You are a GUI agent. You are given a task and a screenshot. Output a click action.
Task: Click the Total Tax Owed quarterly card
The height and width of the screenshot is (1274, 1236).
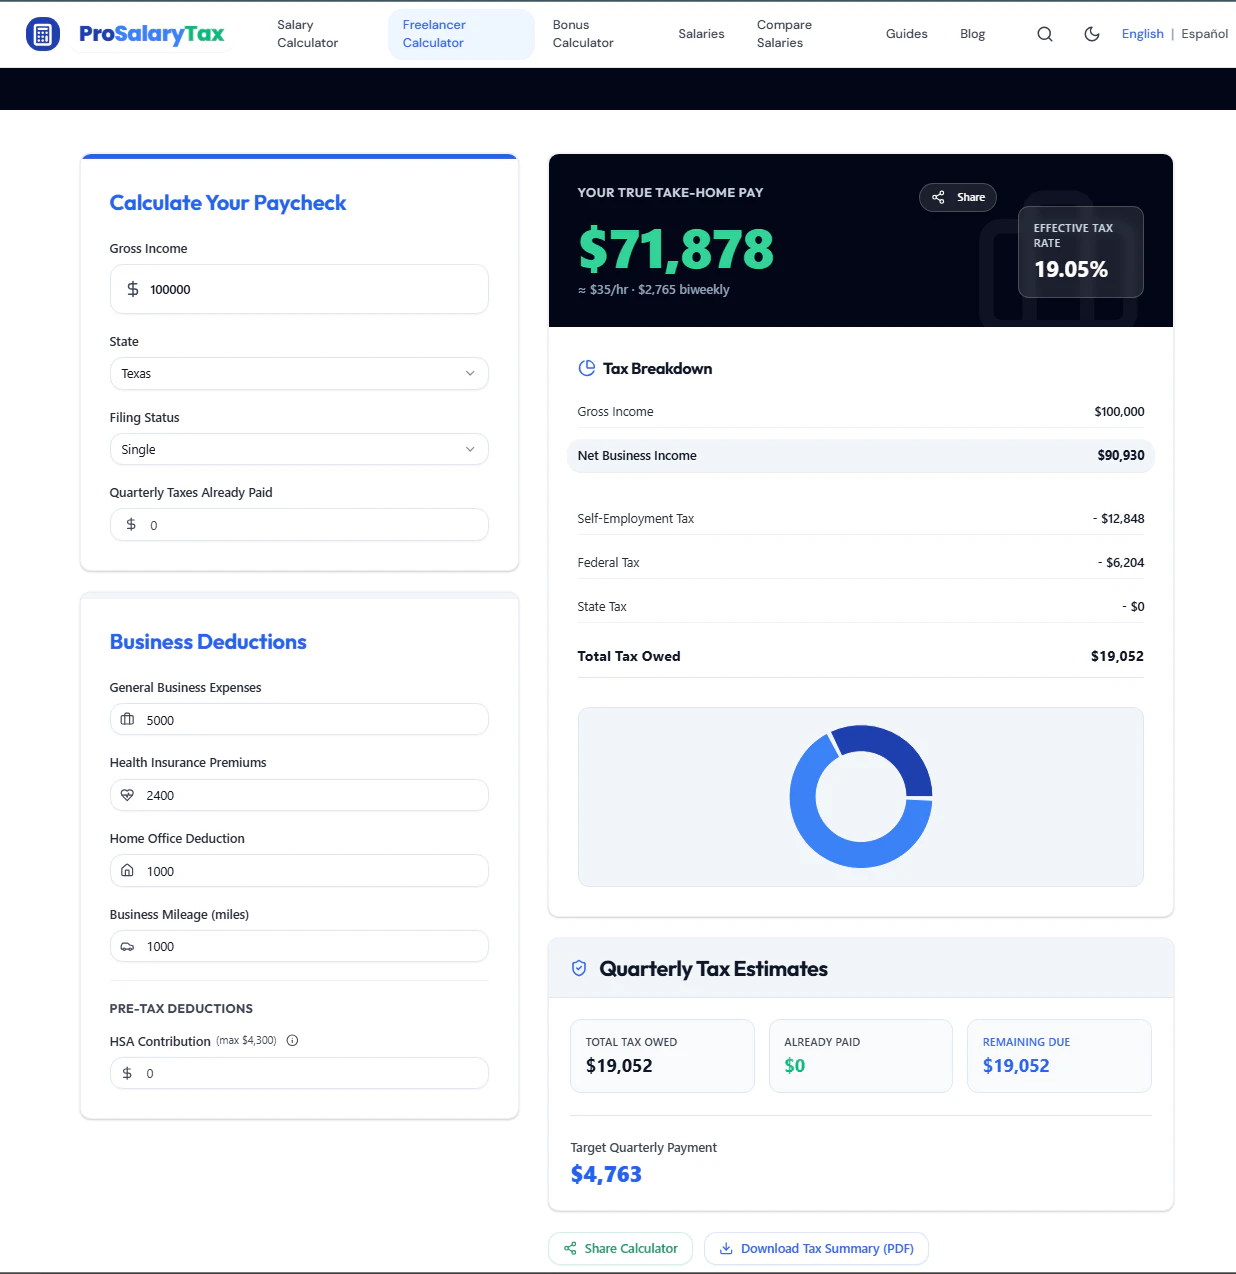pos(662,1056)
